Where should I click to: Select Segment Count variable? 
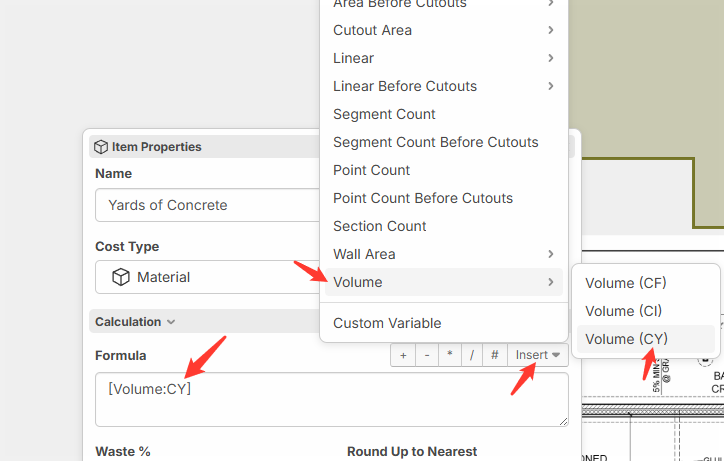point(443,114)
